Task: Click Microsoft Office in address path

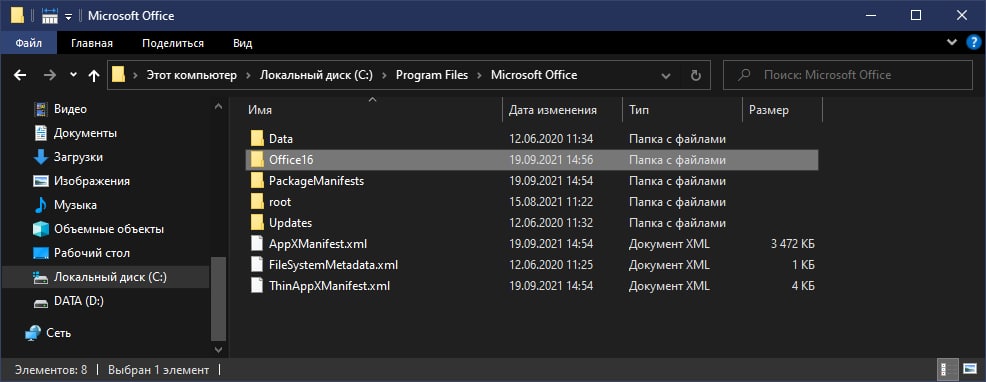Action: click(x=534, y=75)
